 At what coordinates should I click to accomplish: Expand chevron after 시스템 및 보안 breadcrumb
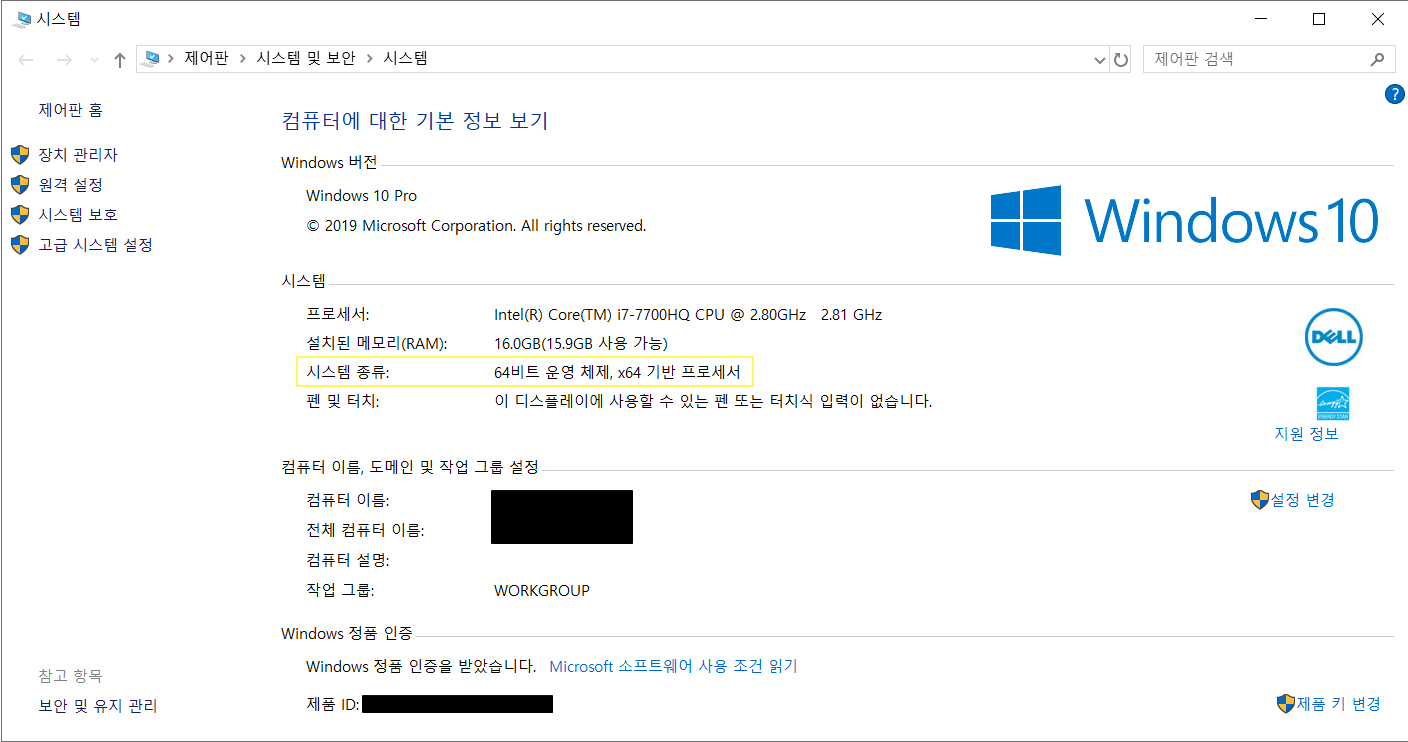[370, 59]
